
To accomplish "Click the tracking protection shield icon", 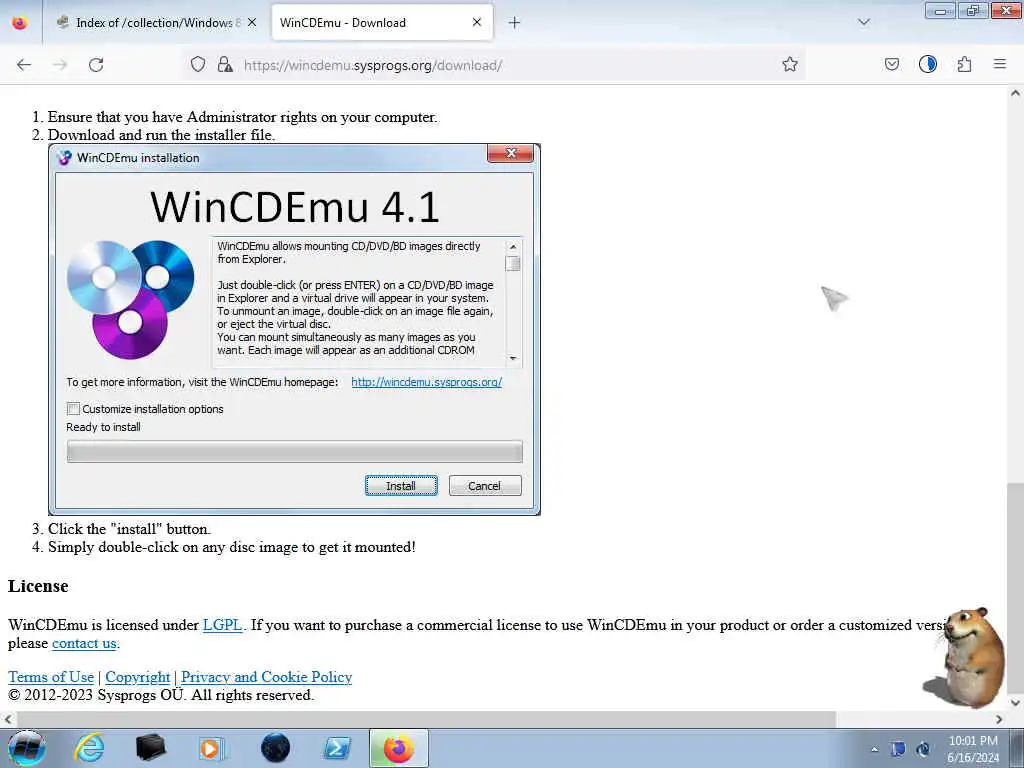I will (x=198, y=65).
